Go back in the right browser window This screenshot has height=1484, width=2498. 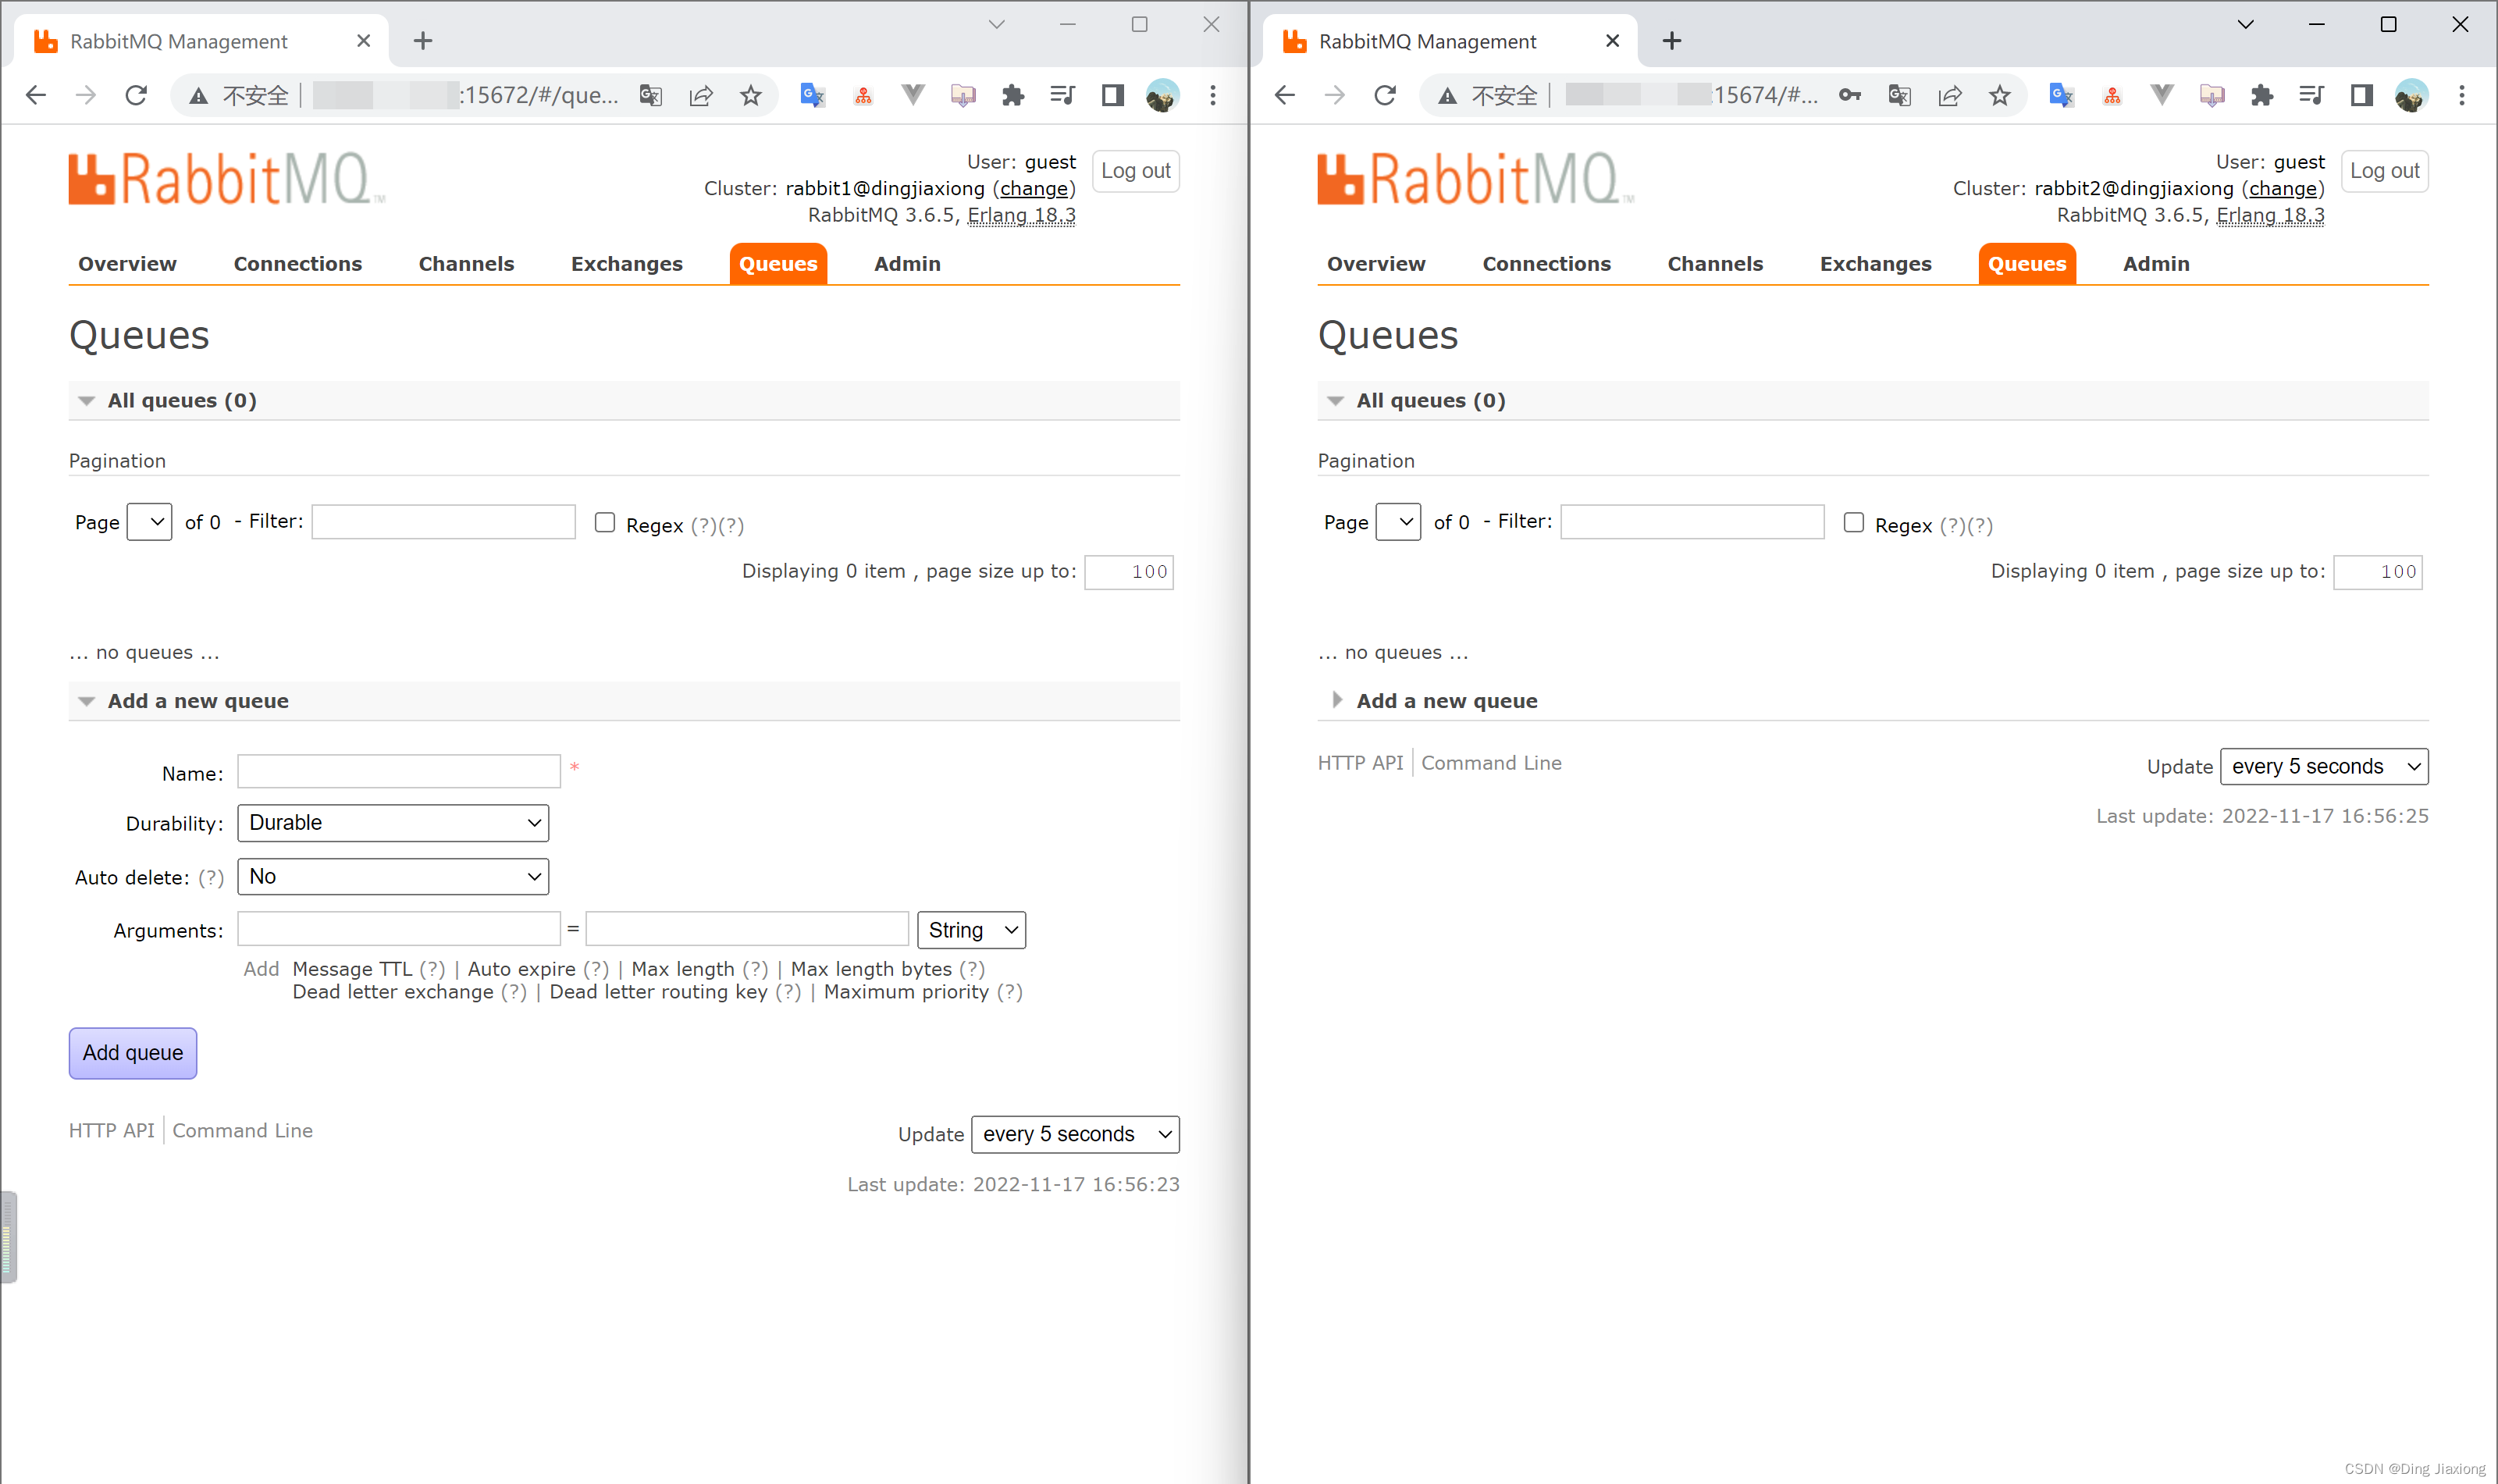1285,95
